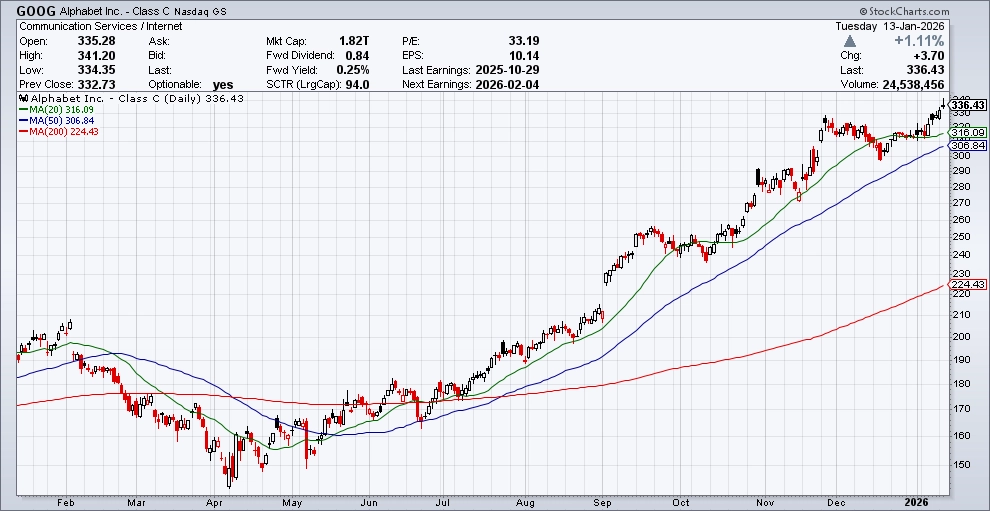990x511 pixels.
Task: Click the Mar label on the date axis
Action: (x=135, y=502)
